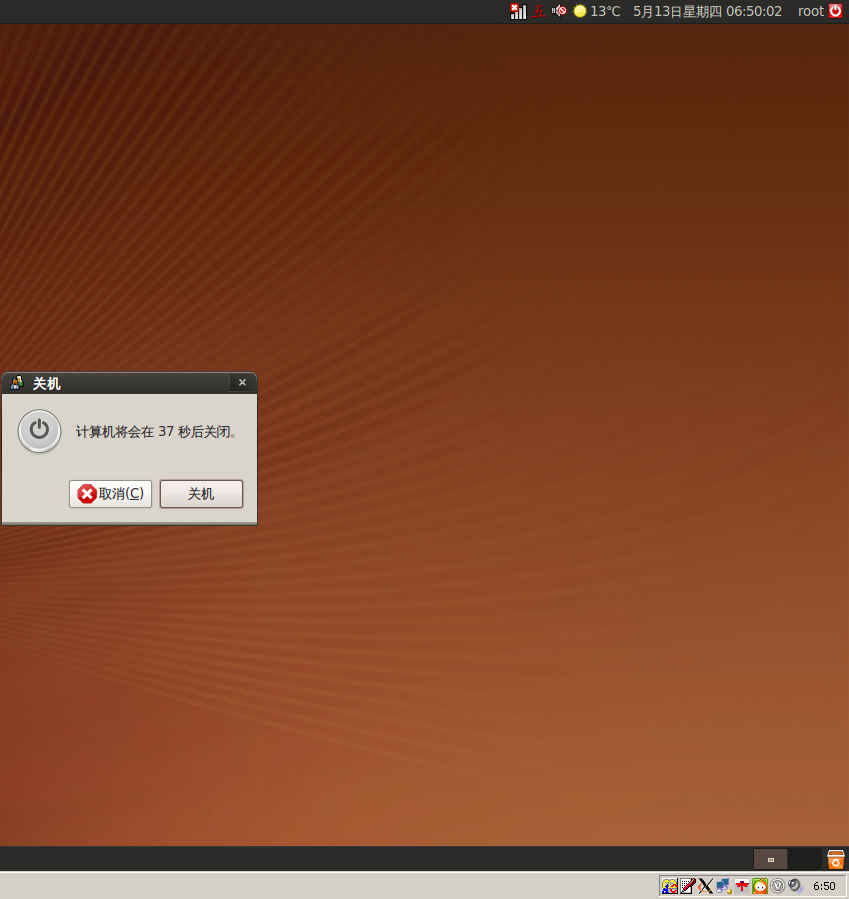Click the notepad-with-pen tray icon

[x=687, y=886]
